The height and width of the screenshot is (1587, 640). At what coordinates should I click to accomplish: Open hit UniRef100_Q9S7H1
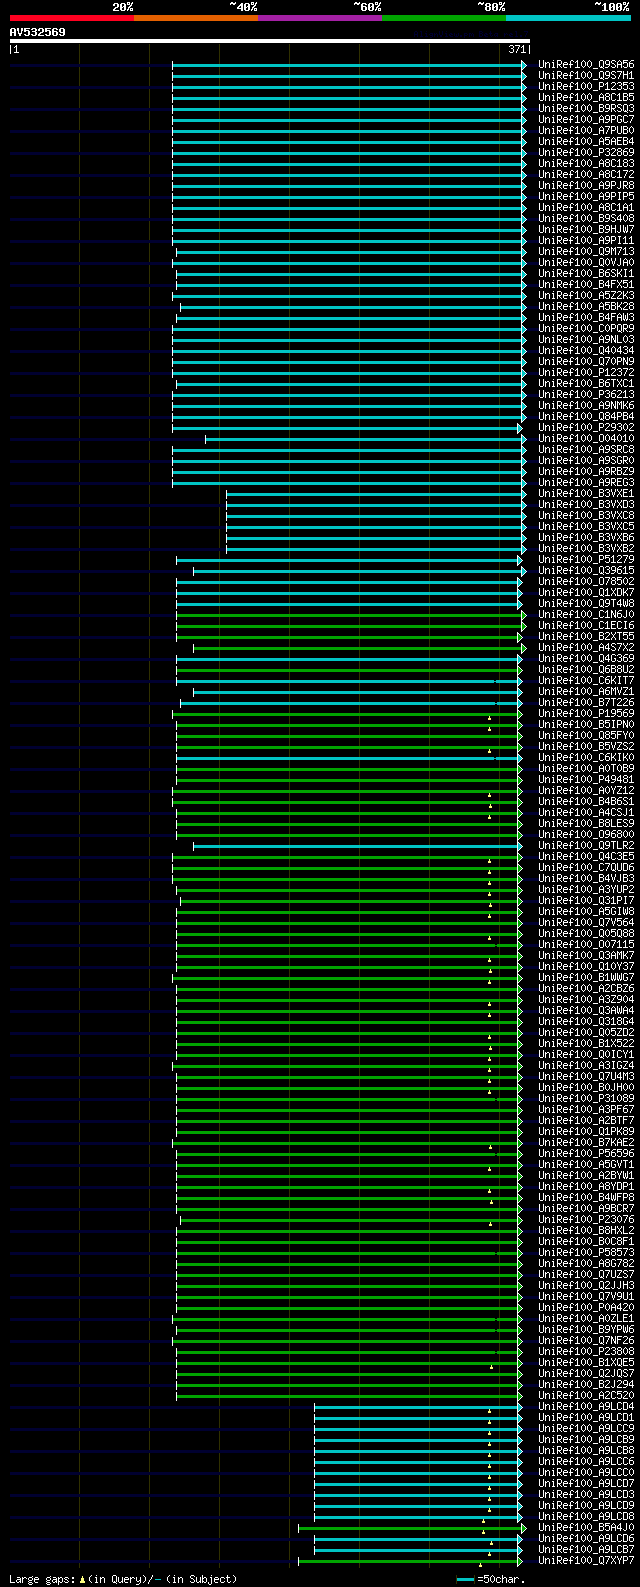click(586, 75)
